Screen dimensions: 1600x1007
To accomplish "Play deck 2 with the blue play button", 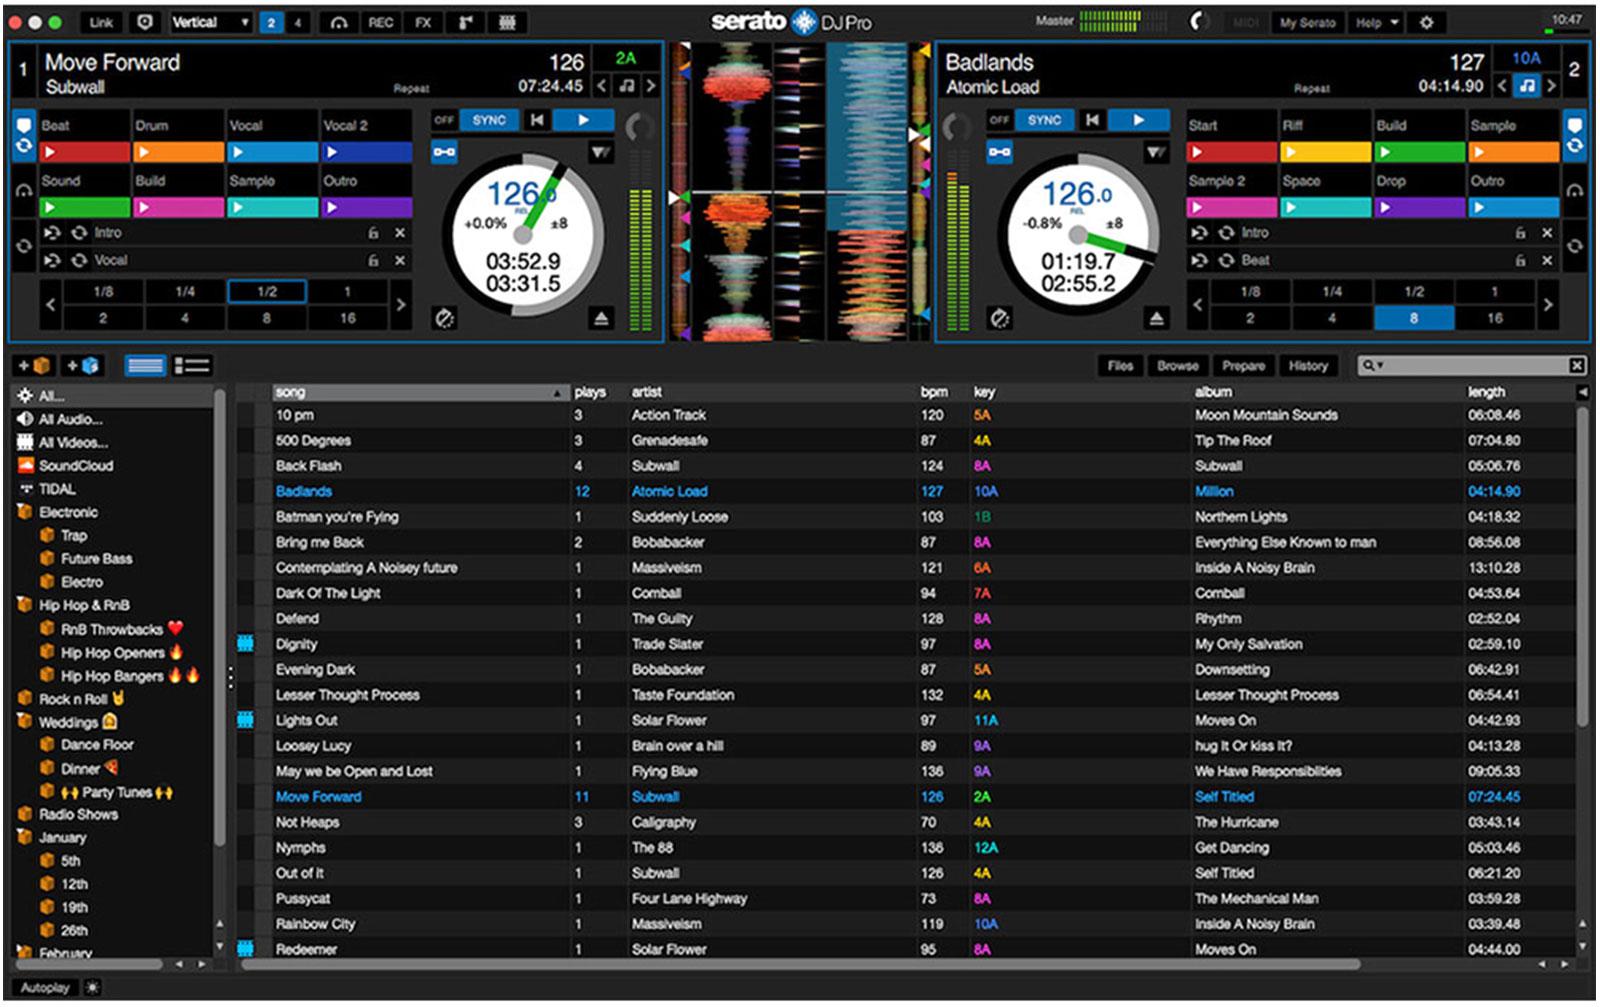I will tap(1138, 120).
